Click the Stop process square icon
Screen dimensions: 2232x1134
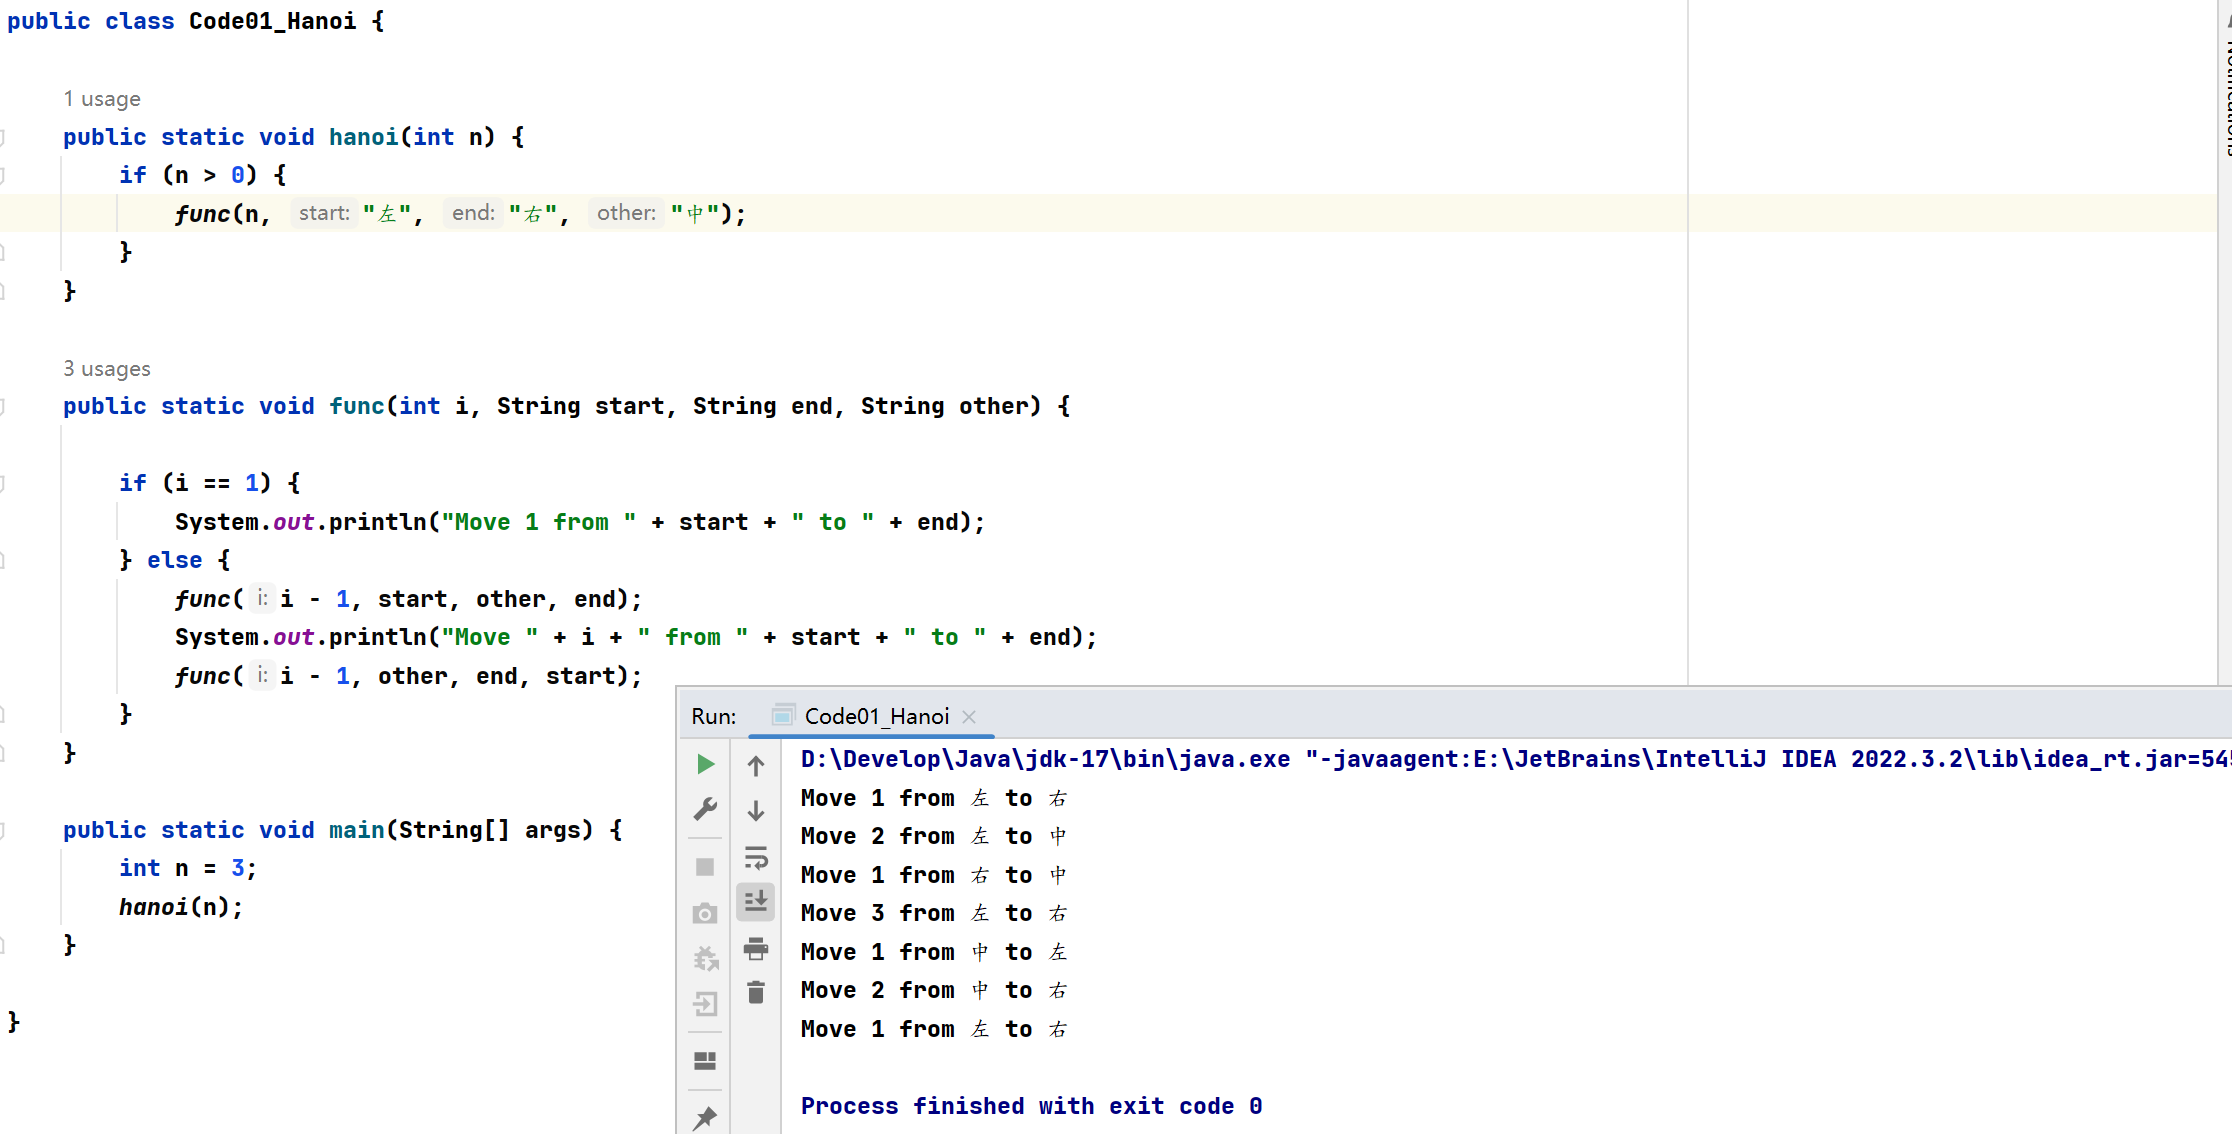click(705, 867)
